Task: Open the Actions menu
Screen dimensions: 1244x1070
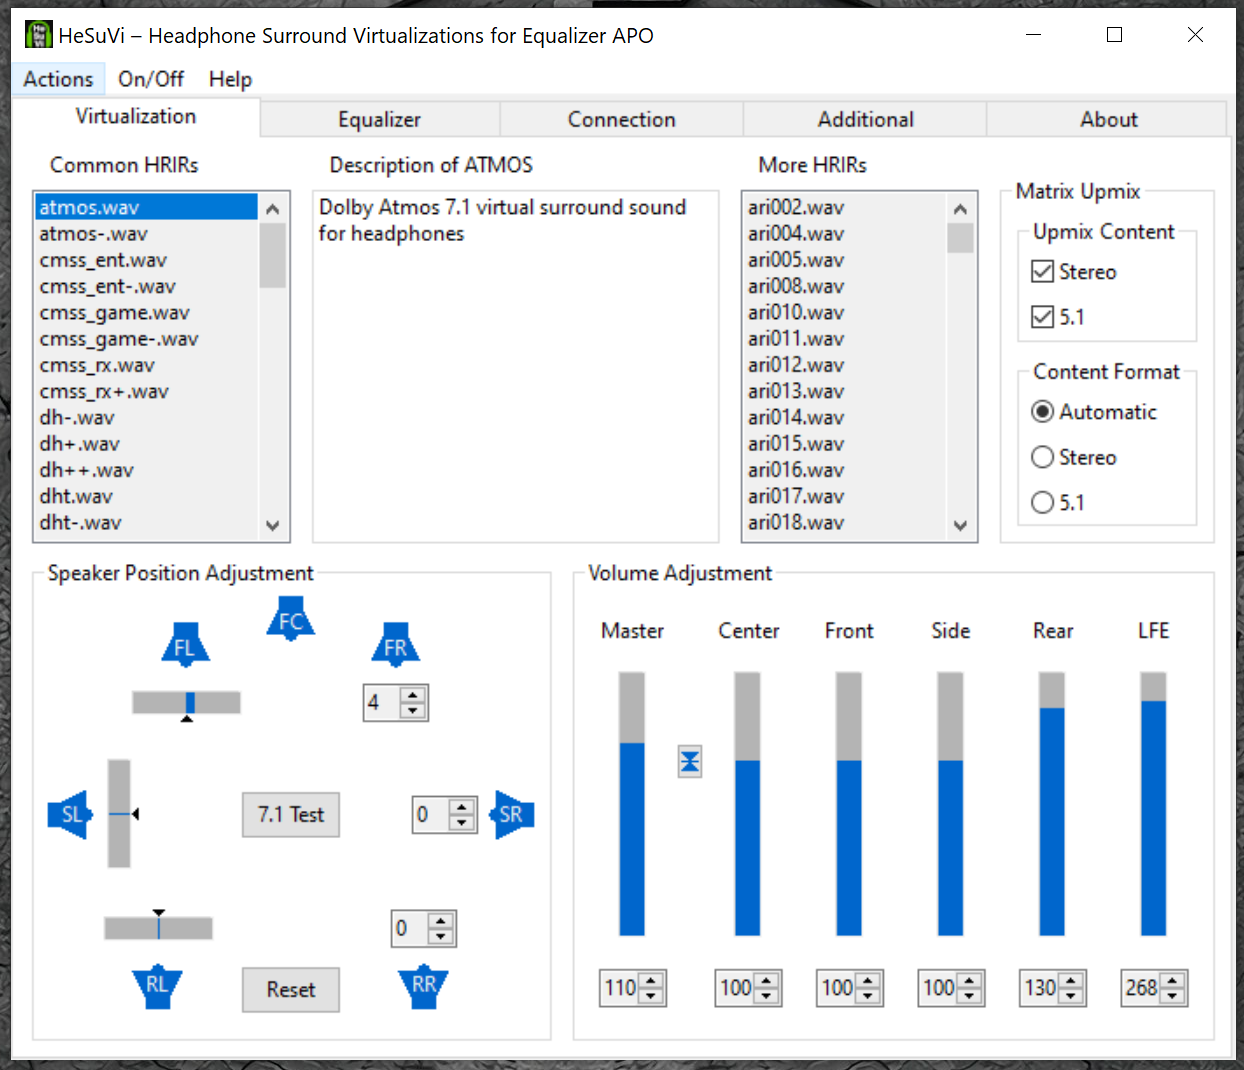Action: tap(58, 79)
